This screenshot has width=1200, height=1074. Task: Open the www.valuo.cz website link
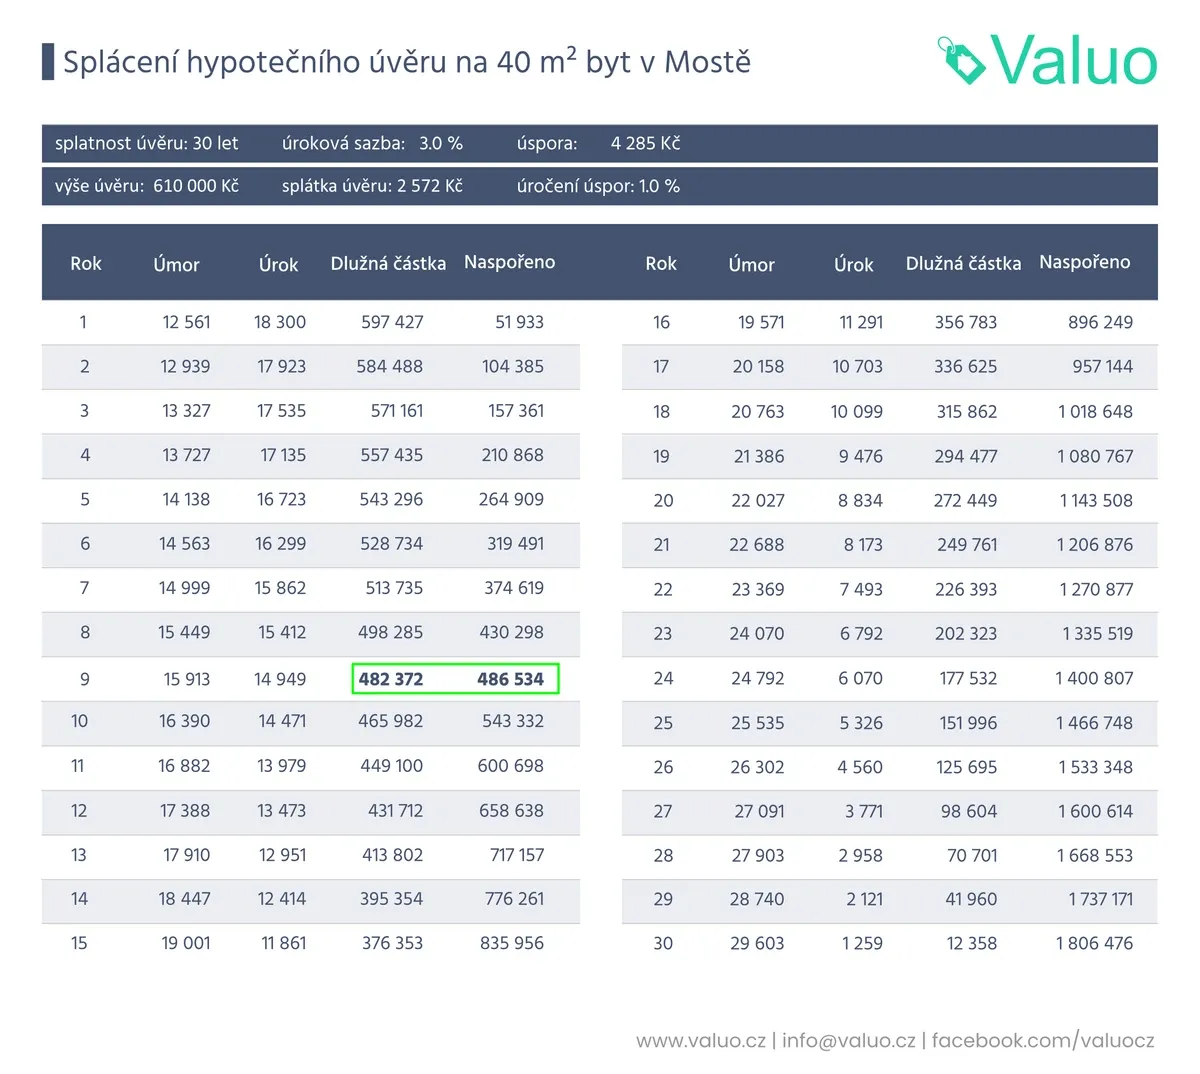pos(701,1040)
